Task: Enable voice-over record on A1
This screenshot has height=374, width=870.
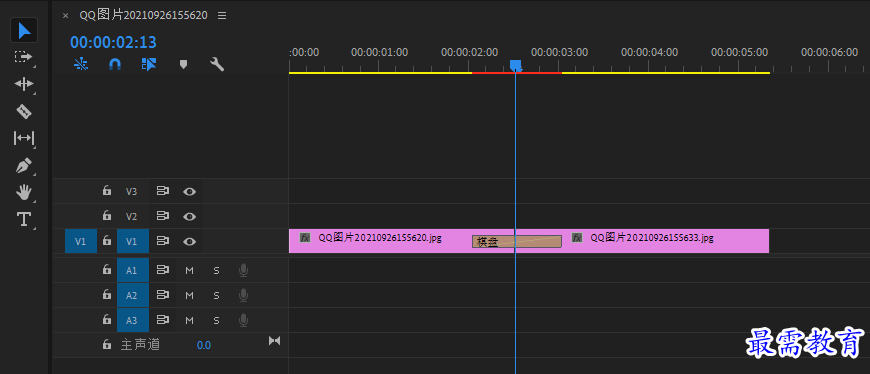Action: click(243, 271)
